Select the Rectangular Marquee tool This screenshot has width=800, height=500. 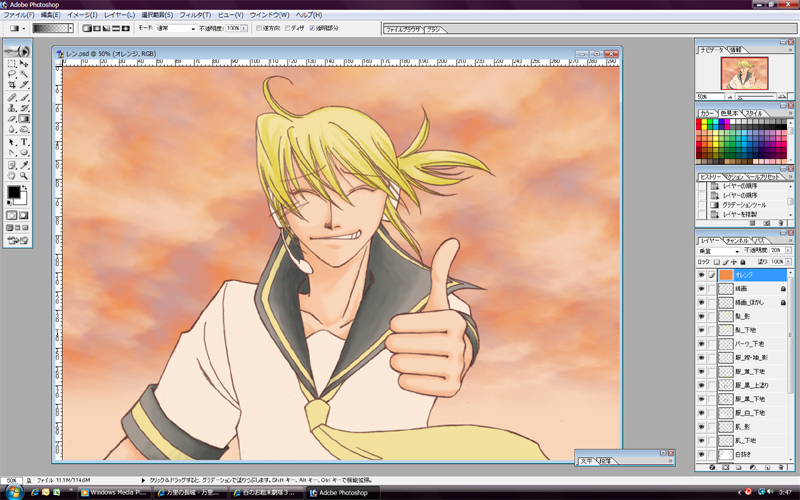(x=11, y=63)
